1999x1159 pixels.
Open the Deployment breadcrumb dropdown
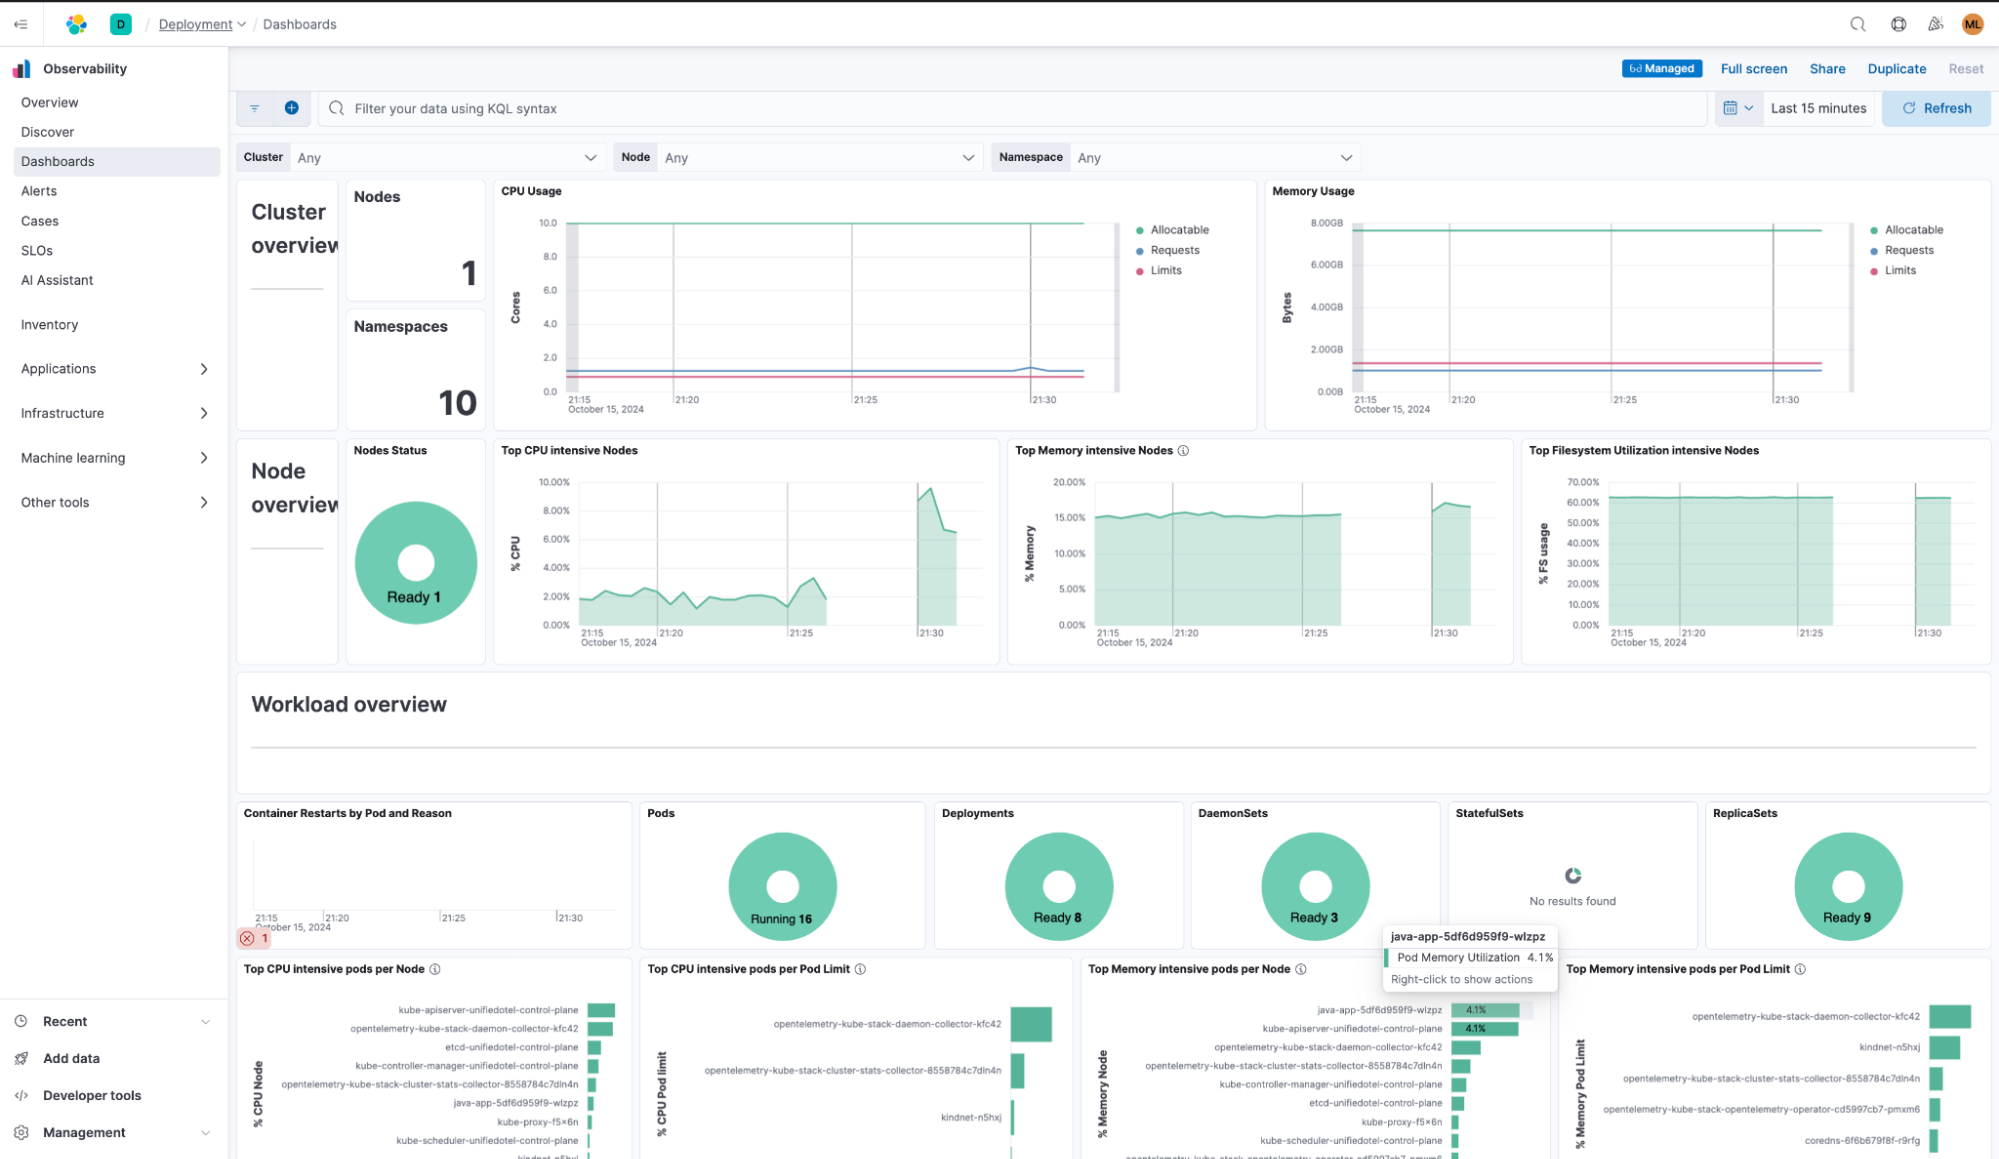(x=202, y=24)
